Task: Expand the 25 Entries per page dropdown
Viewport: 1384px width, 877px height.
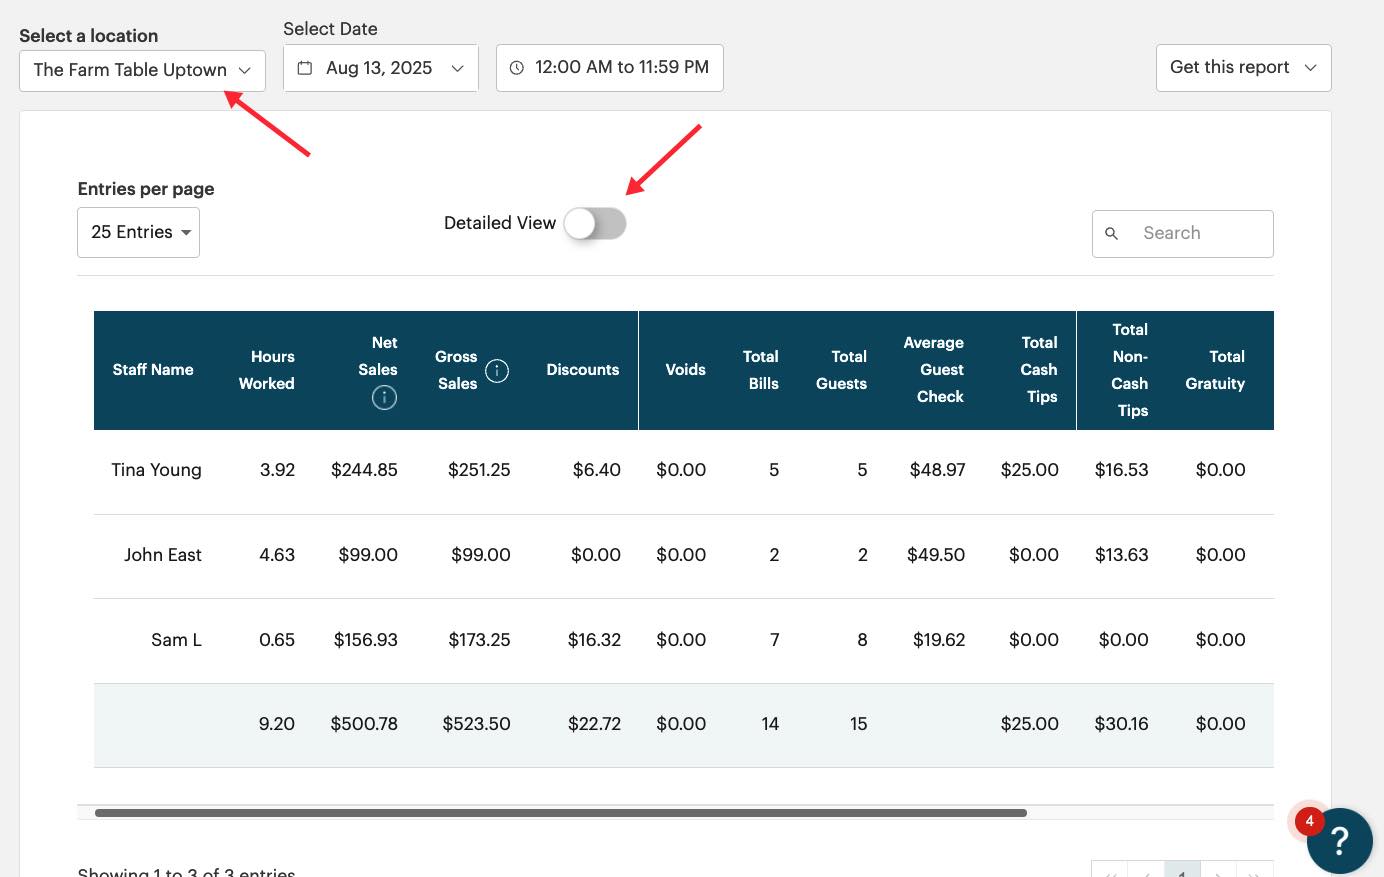Action: coord(138,232)
